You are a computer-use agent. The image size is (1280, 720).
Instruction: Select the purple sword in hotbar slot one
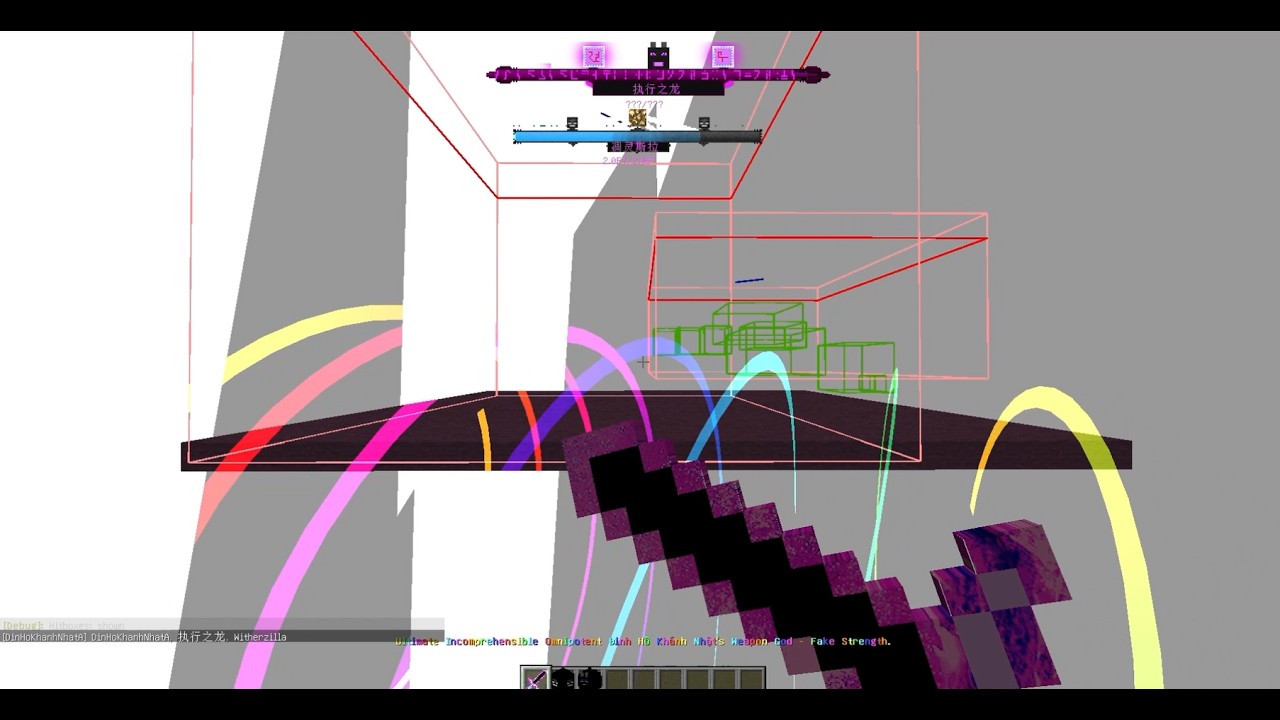[x=536, y=679]
